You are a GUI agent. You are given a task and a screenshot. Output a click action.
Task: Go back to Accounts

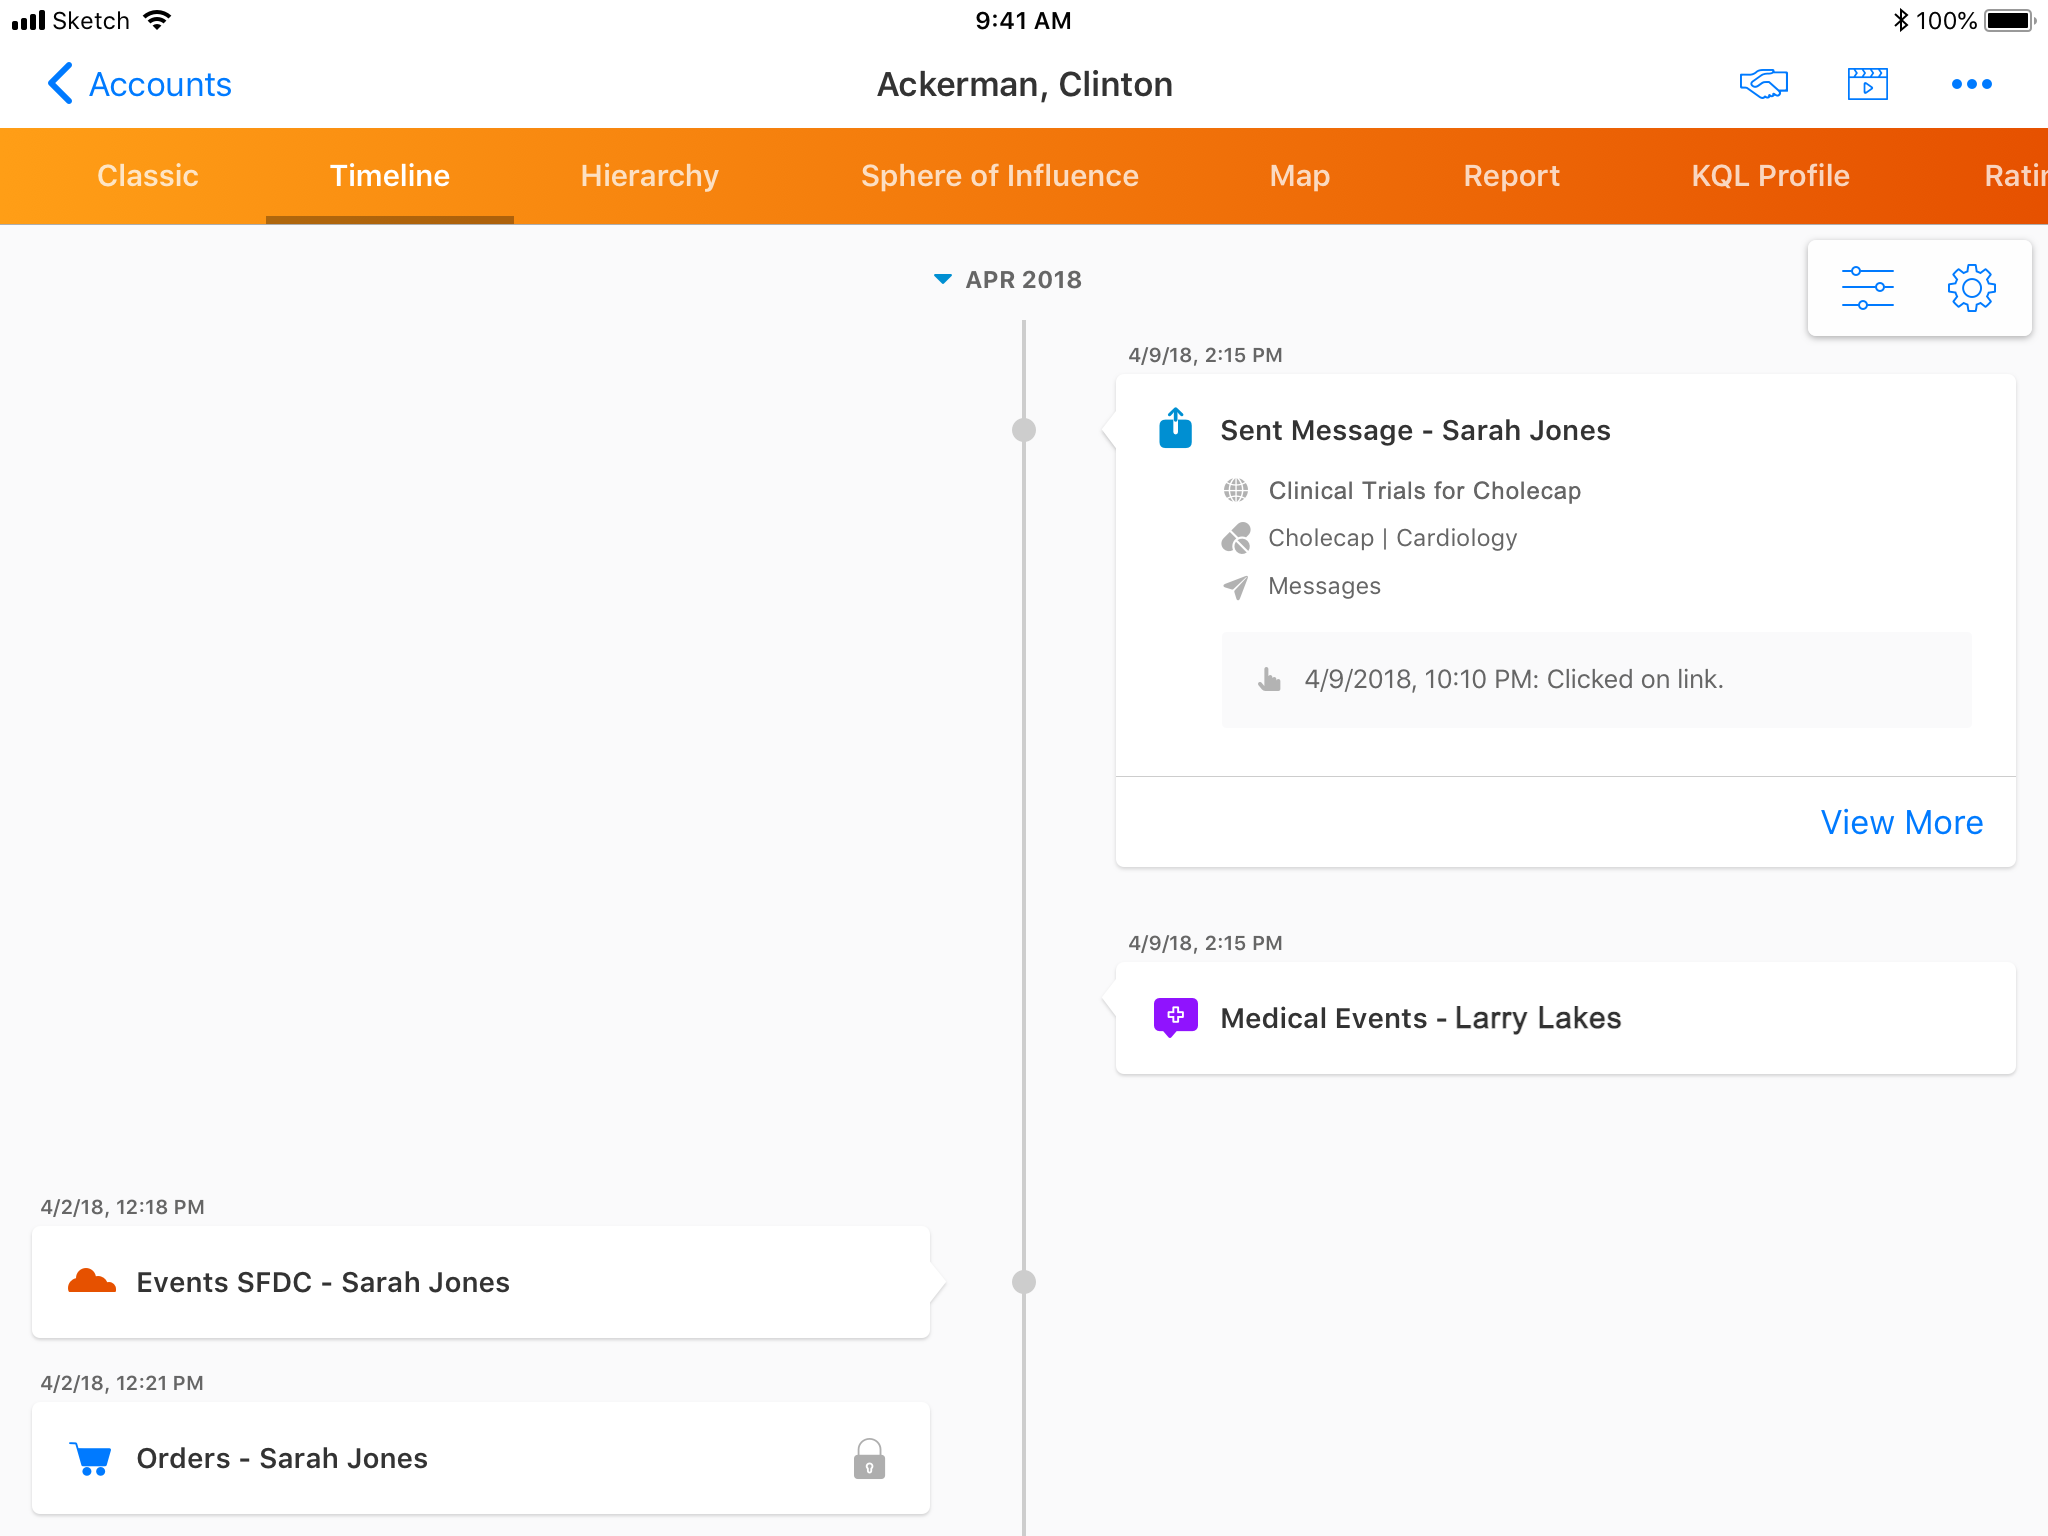(139, 84)
